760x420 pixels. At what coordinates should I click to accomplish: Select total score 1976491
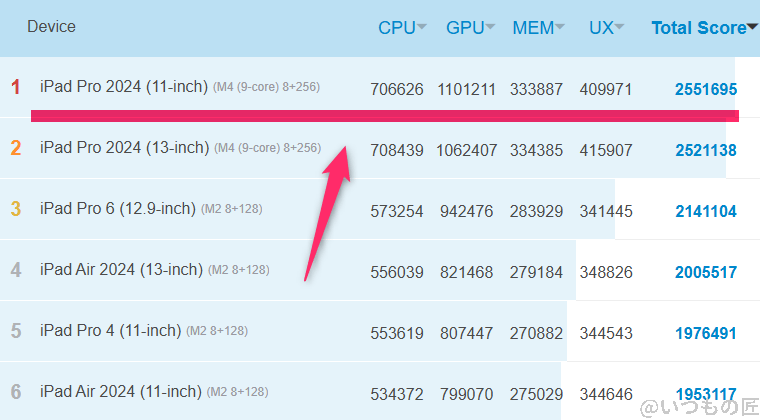[706, 333]
